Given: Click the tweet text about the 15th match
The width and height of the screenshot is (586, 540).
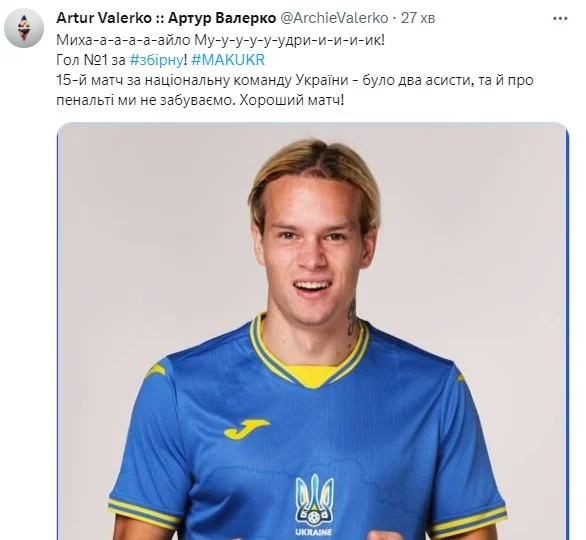Looking at the screenshot, I should pyautogui.click(x=294, y=90).
